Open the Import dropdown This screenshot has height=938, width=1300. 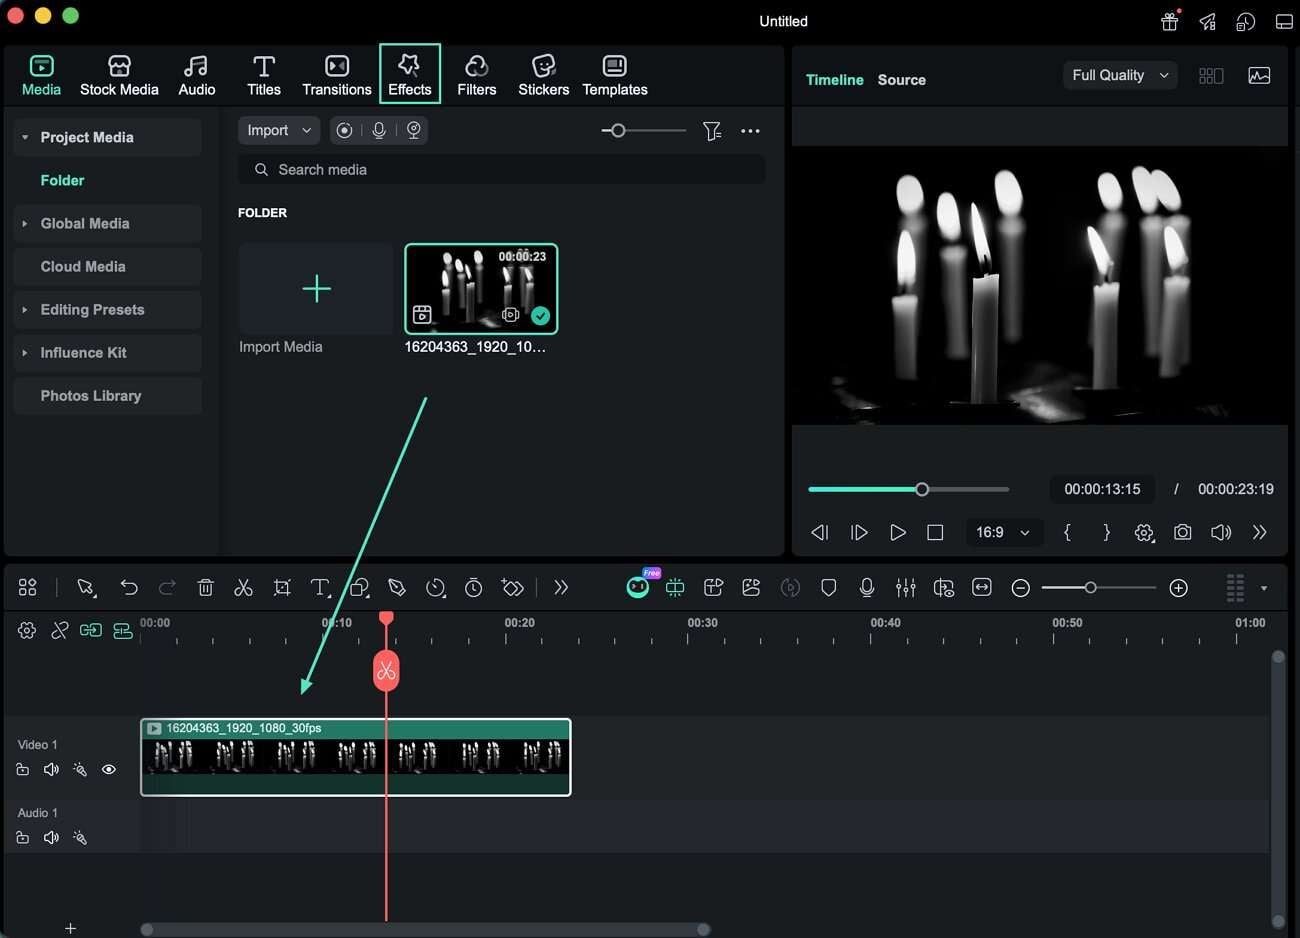pyautogui.click(x=279, y=130)
